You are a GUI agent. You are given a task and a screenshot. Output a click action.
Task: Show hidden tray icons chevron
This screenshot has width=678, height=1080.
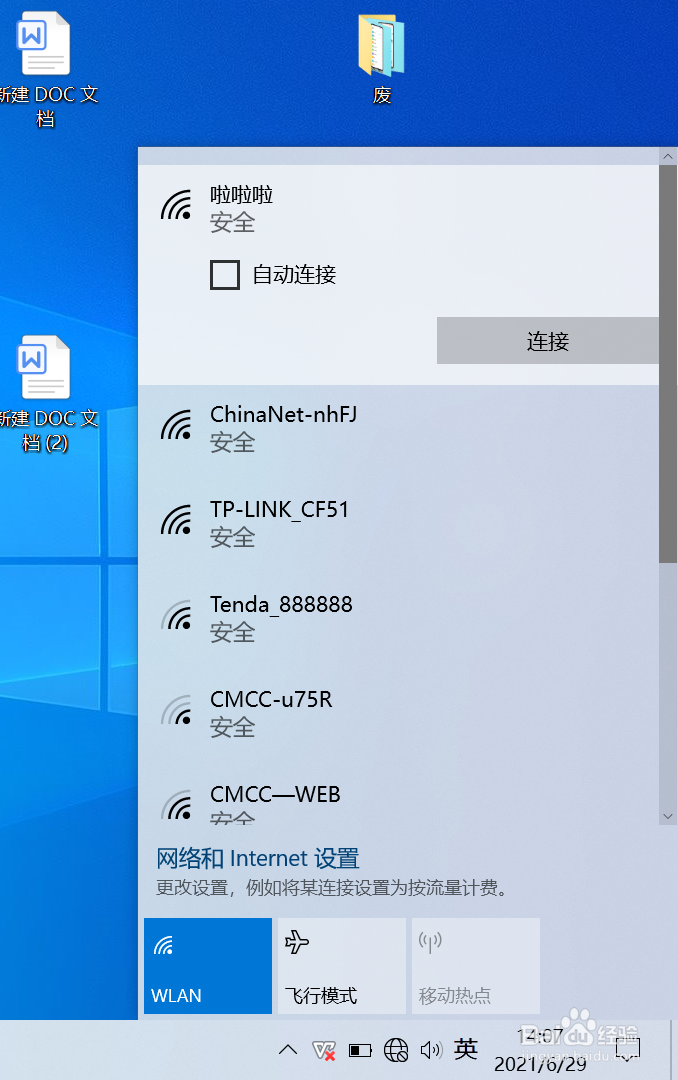pyautogui.click(x=288, y=1050)
